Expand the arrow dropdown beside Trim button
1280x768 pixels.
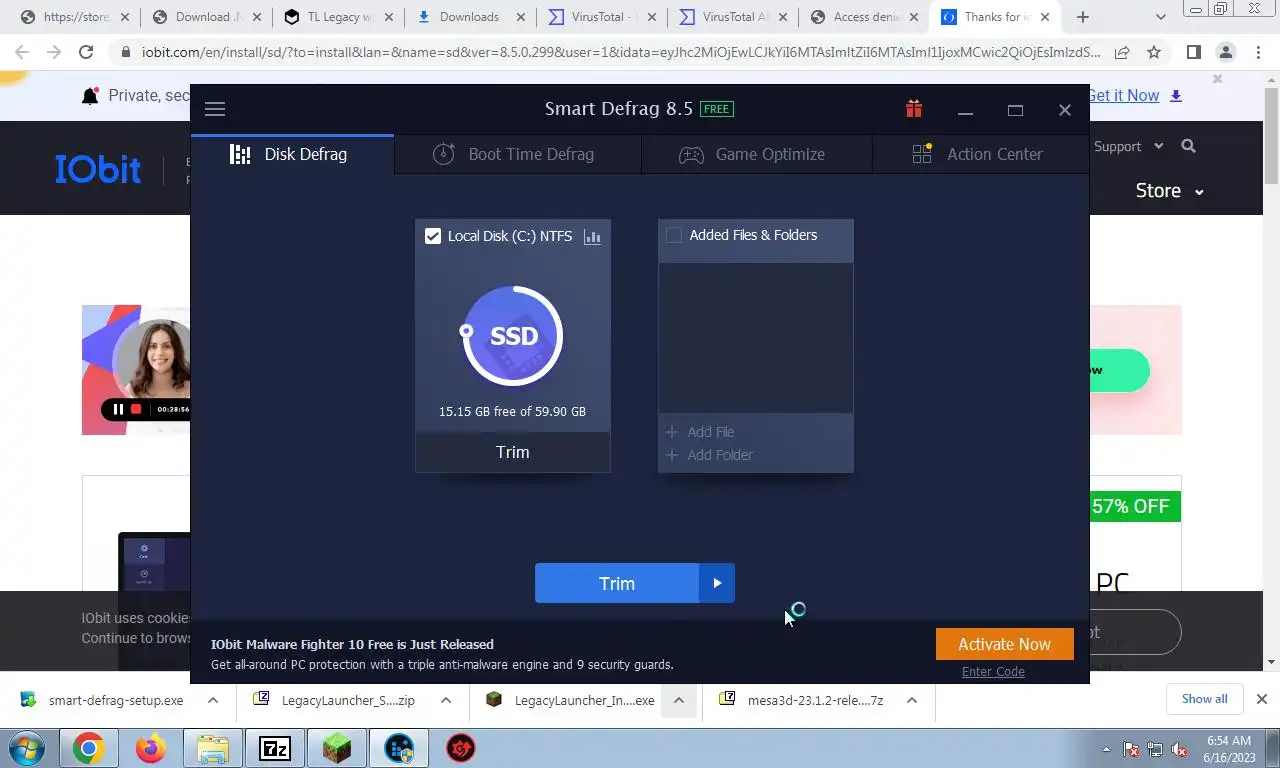[x=717, y=583]
